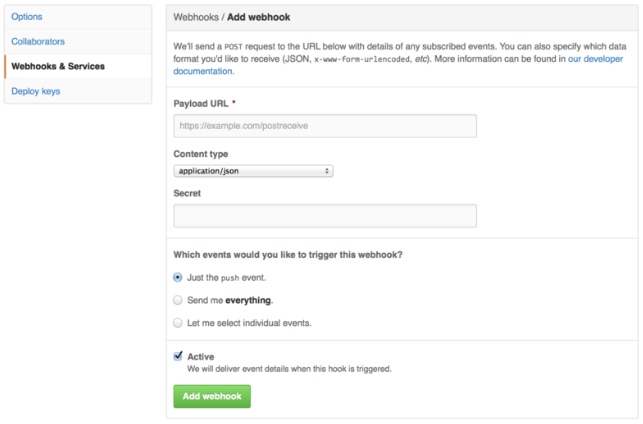Screen dimensions: 643x424
Task: Click the 'Add webhook' header title
Action: point(259,17)
